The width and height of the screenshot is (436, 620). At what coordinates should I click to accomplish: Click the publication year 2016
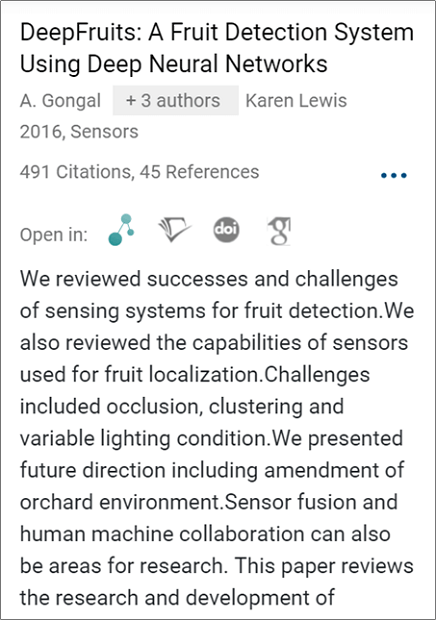[x=41, y=132]
